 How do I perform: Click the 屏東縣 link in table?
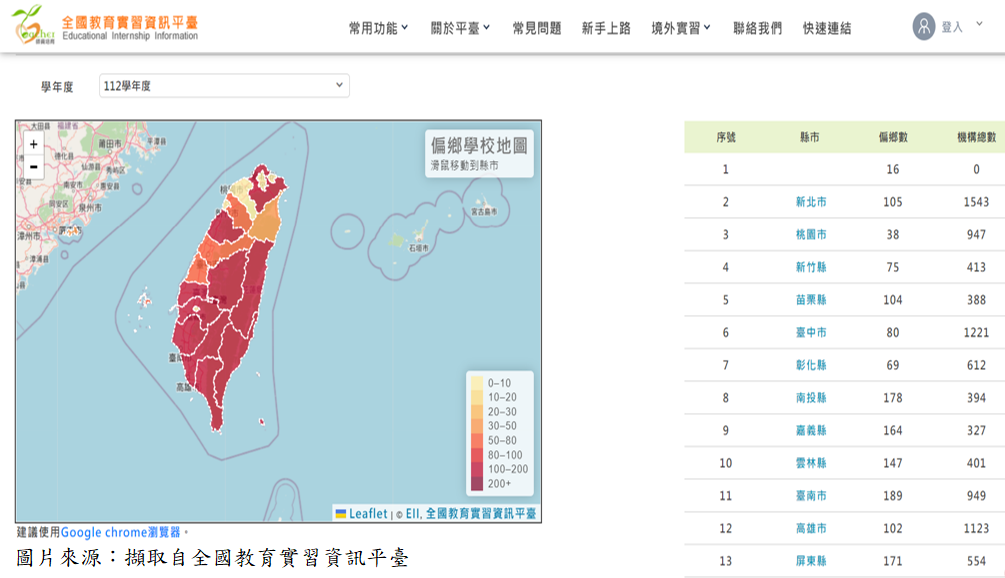811,561
